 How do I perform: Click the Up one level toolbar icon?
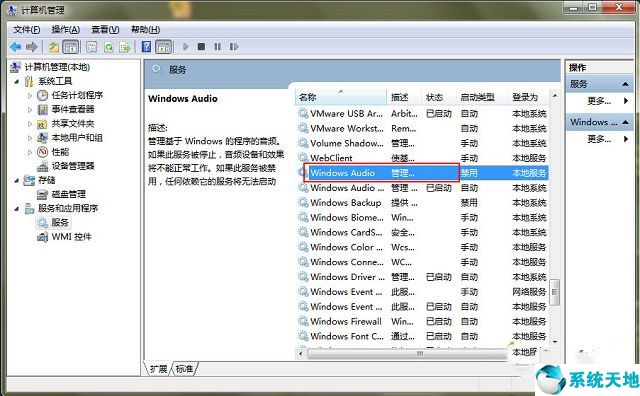pos(54,47)
